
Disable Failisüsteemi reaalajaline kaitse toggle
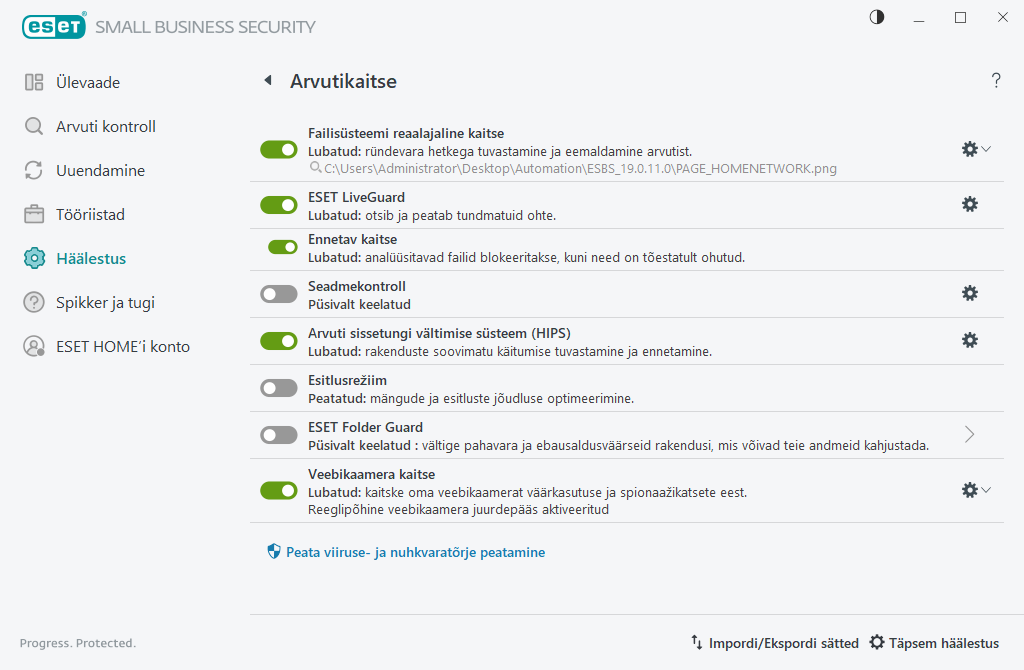pyautogui.click(x=279, y=149)
